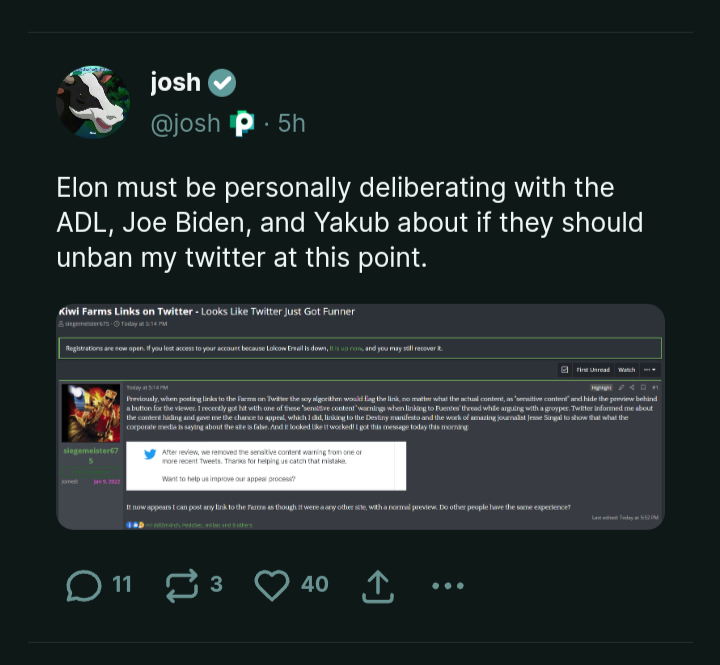The image size is (720, 665).
Task: Click the First Unread button in screenshot
Action: click(x=594, y=370)
